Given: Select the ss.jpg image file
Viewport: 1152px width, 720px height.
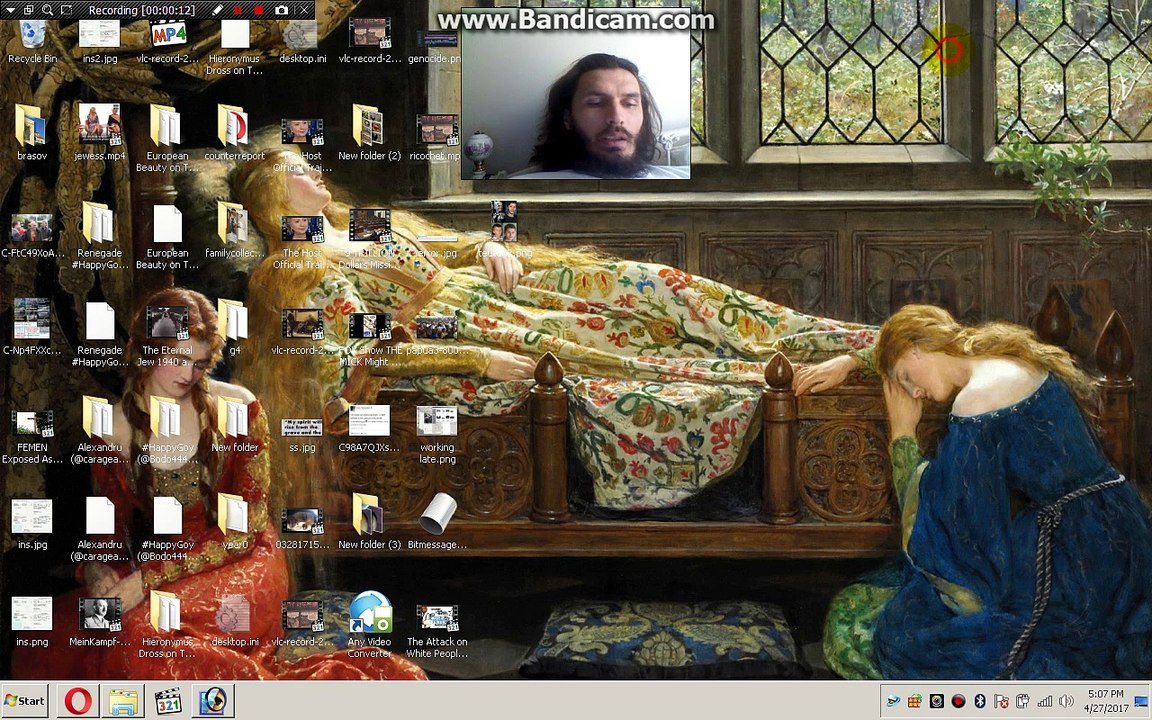Looking at the screenshot, I should pyautogui.click(x=302, y=433).
